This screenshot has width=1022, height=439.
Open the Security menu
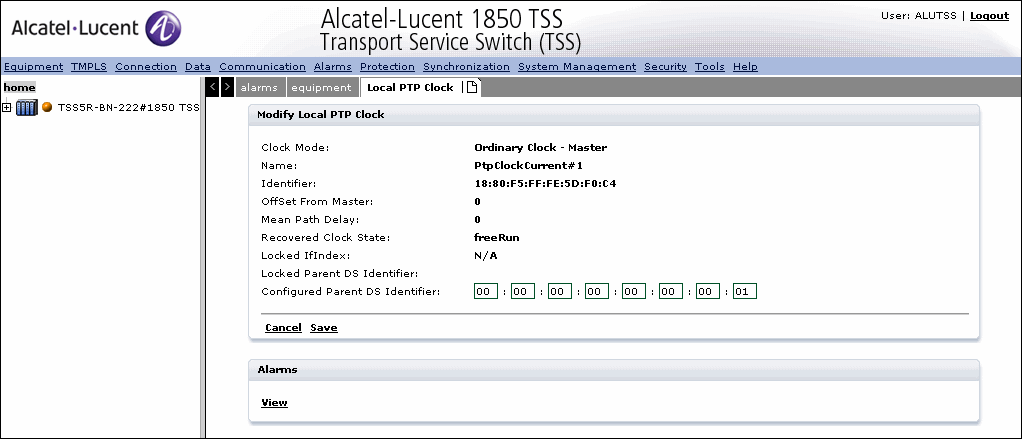[x=665, y=66]
